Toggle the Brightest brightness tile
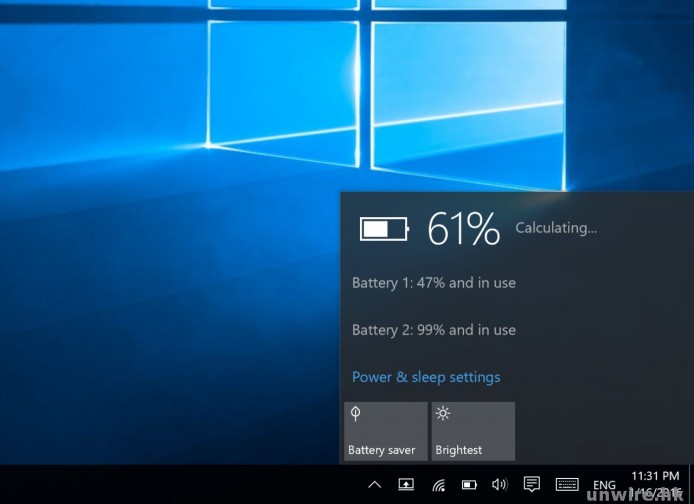Image resolution: width=694 pixels, height=504 pixels. 473,431
